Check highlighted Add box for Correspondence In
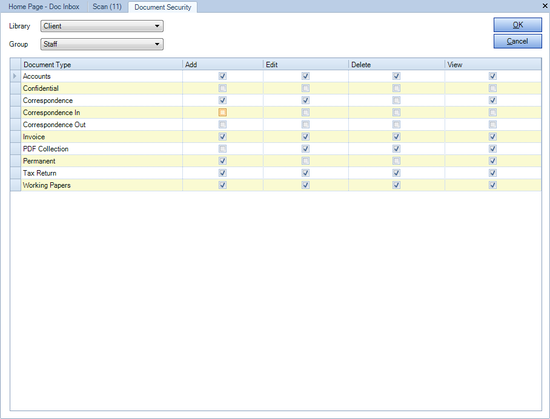Image resolution: width=550 pixels, height=419 pixels. pos(222,113)
